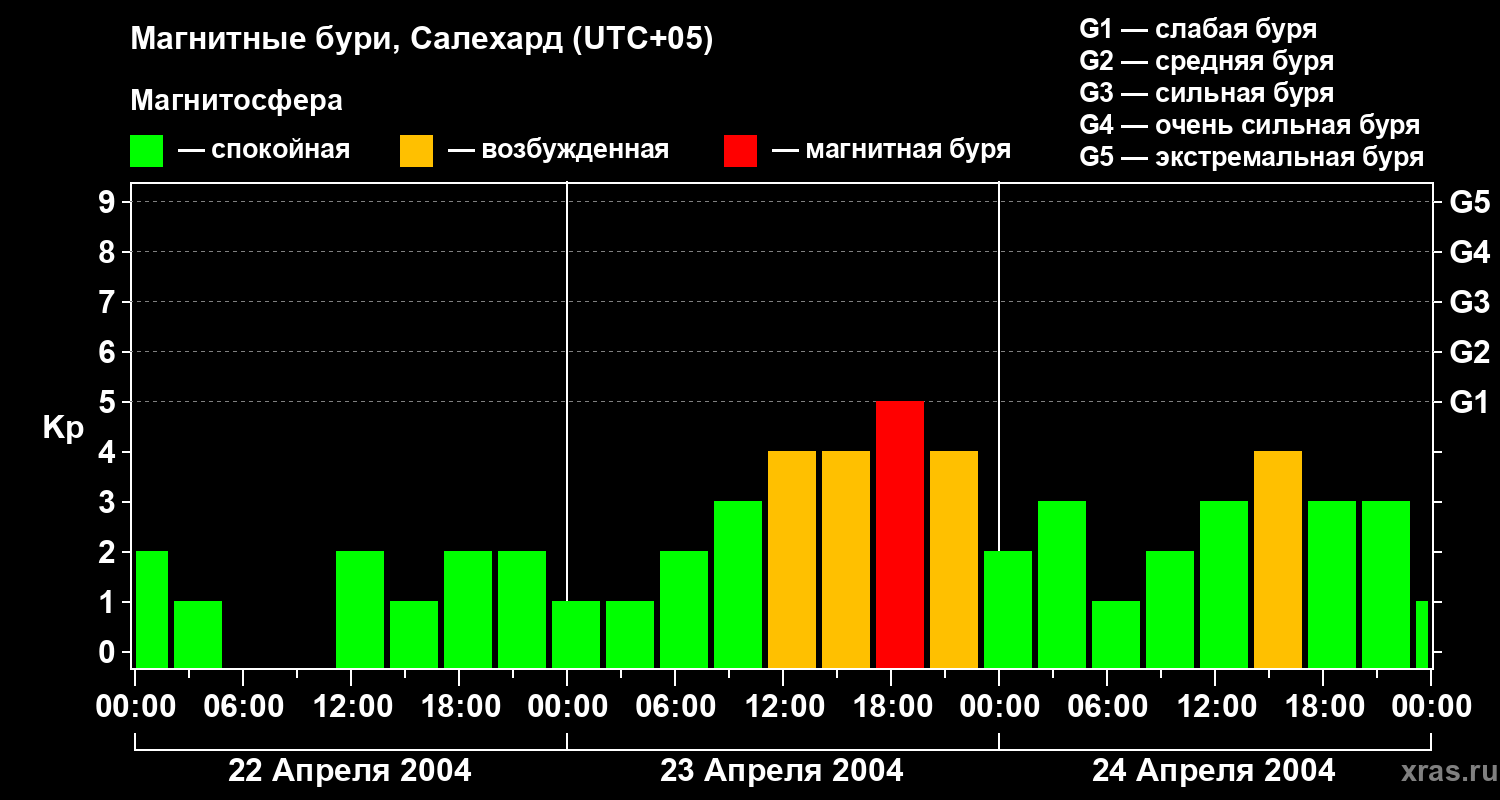
Task: Click the '06:00' time label above 22 Апреля
Action: pyautogui.click(x=244, y=707)
